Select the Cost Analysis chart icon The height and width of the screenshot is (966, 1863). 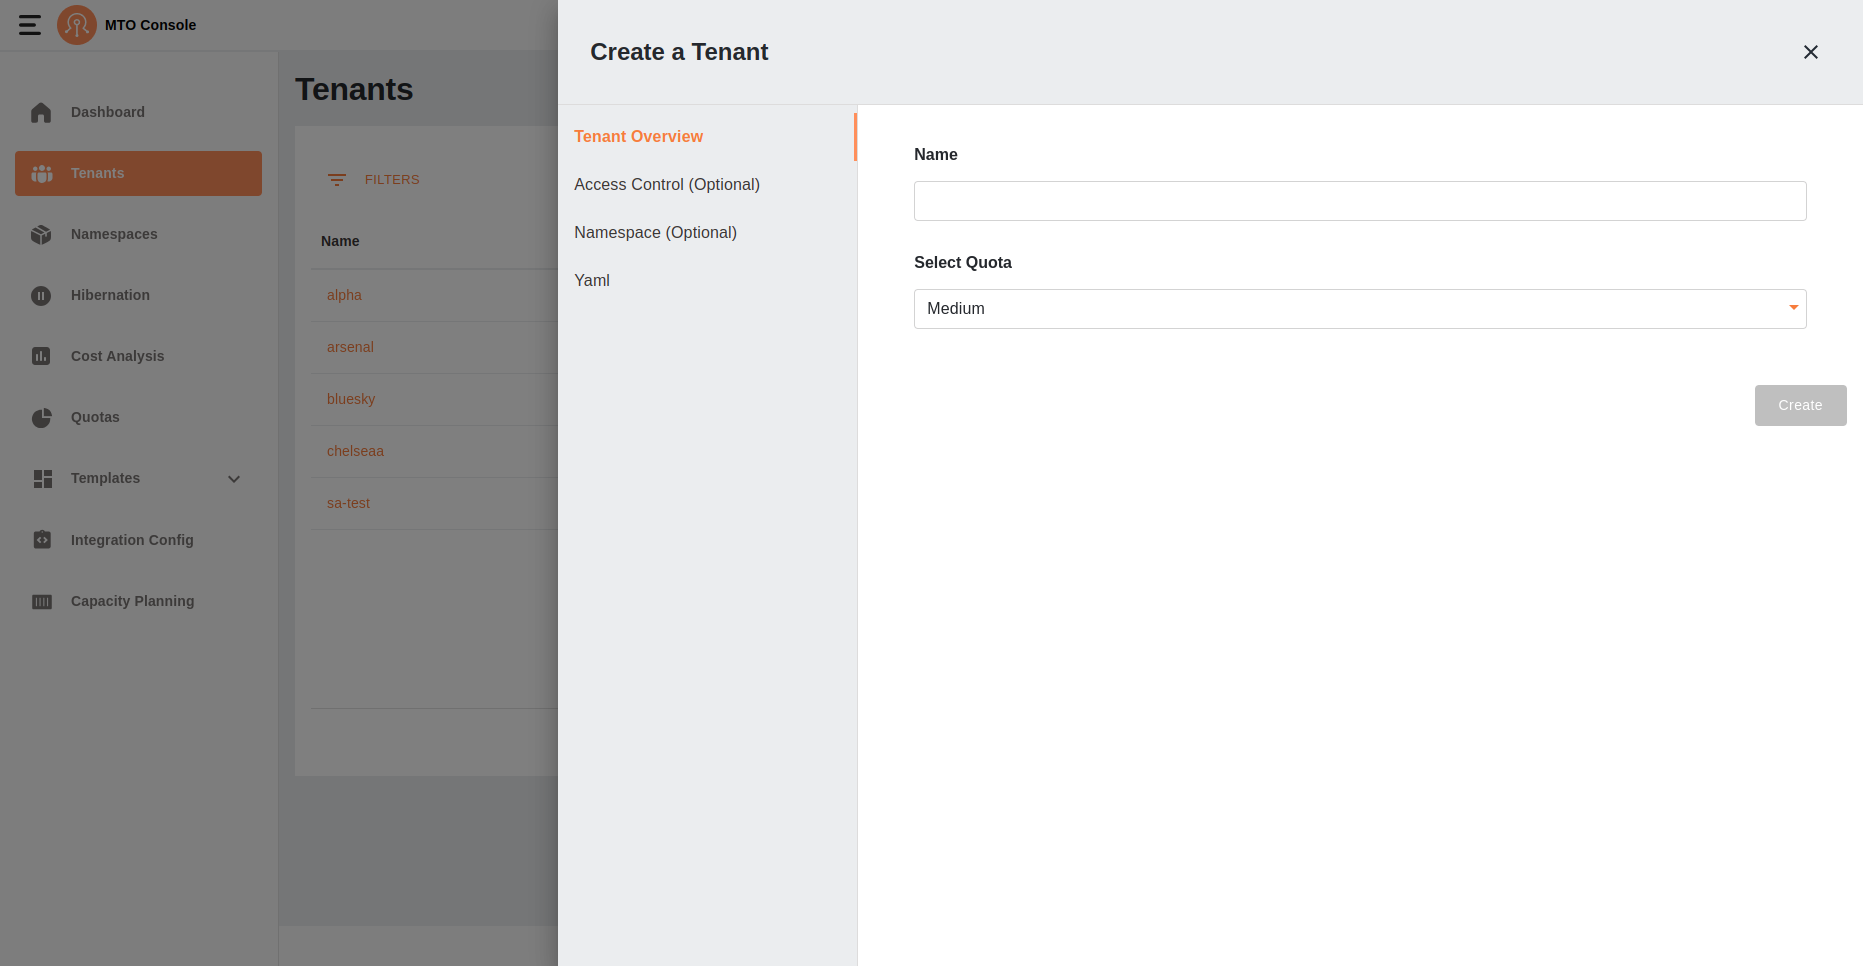41,356
